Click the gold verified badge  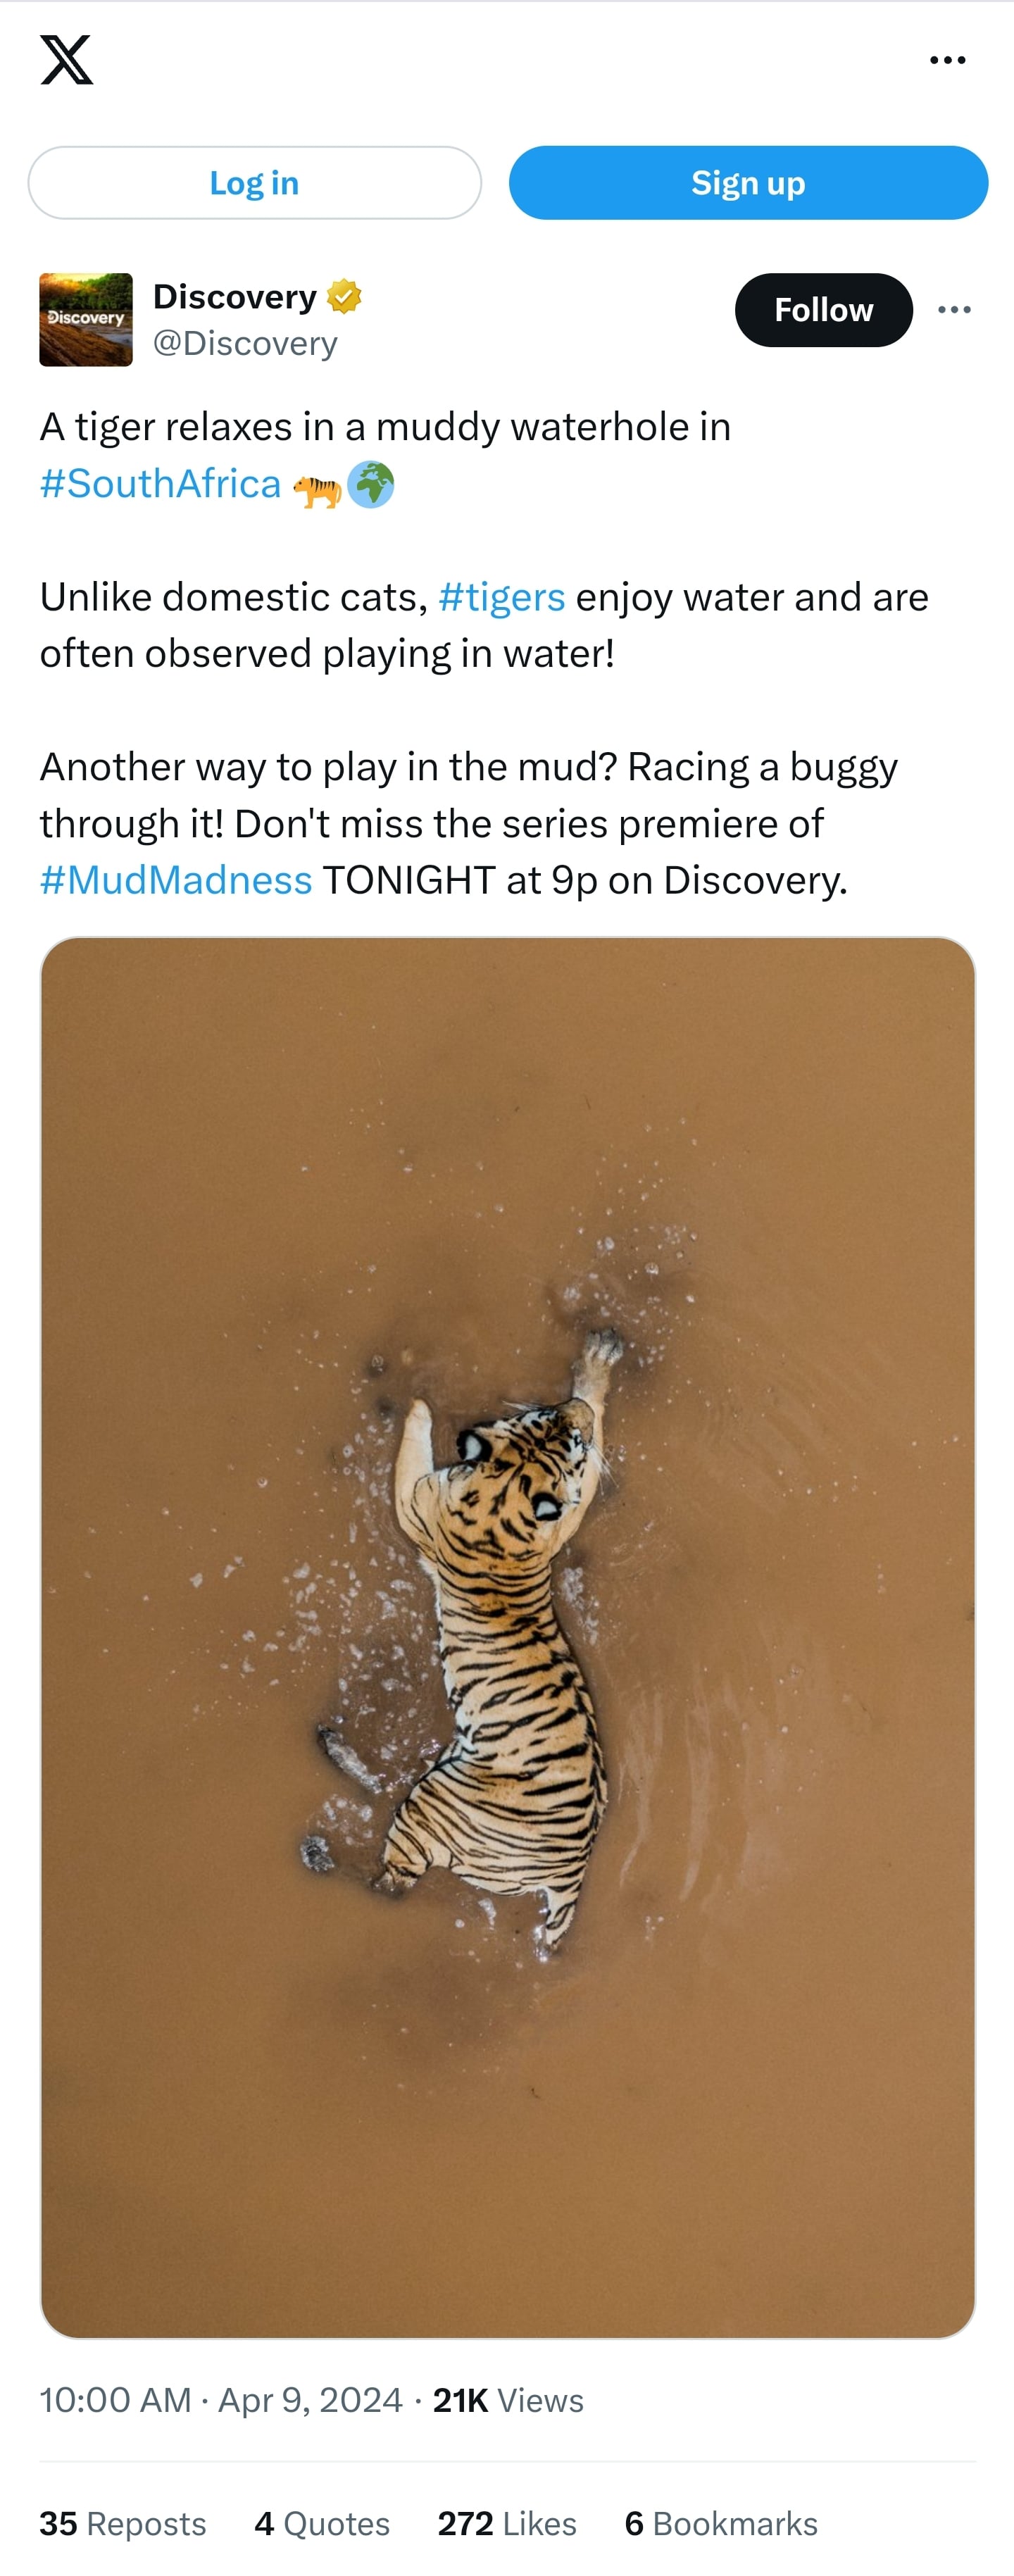(x=344, y=297)
